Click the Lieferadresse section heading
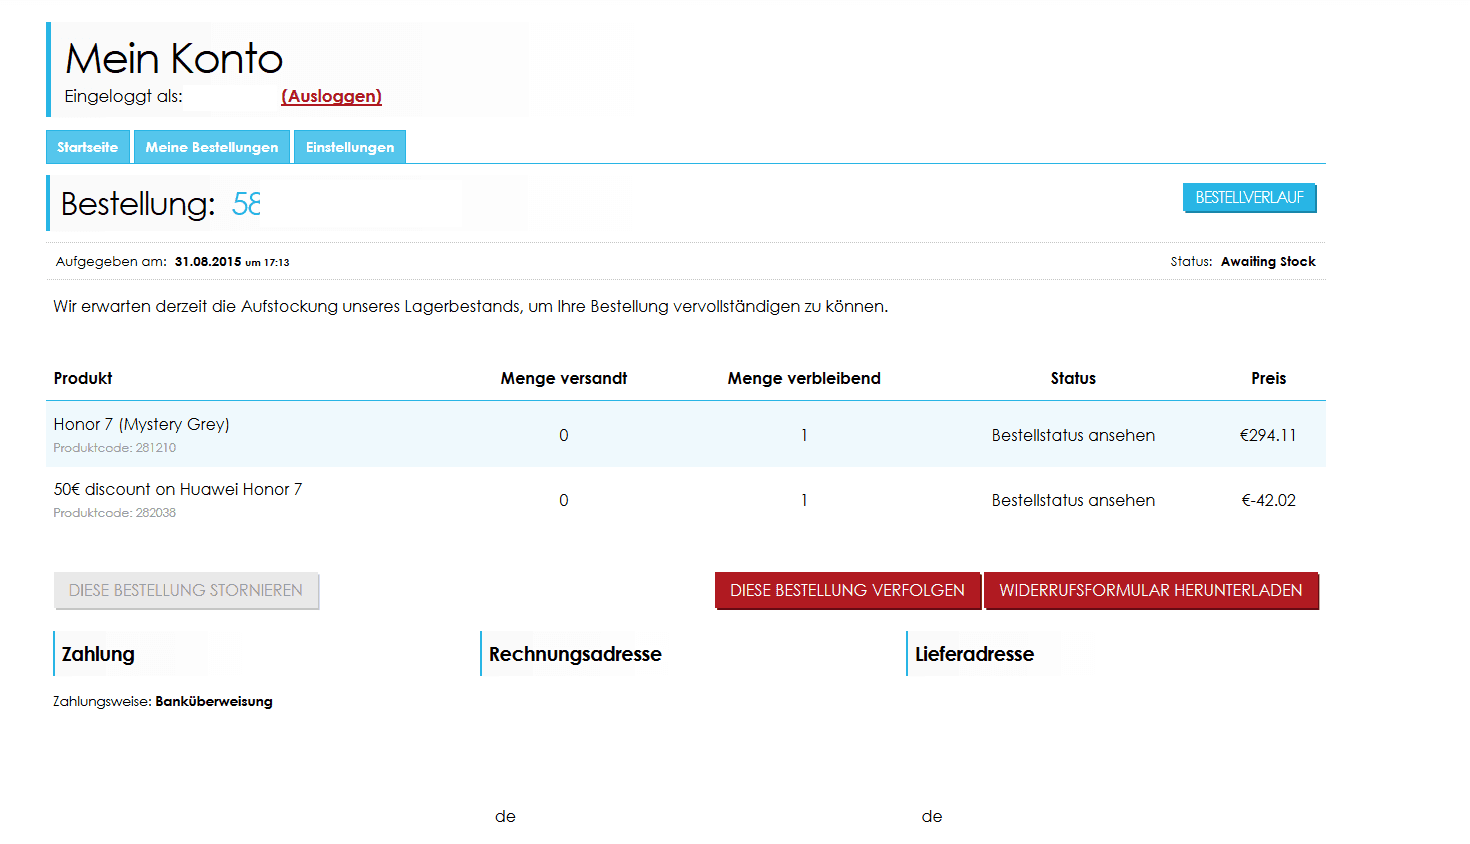The image size is (1470, 844). point(974,654)
